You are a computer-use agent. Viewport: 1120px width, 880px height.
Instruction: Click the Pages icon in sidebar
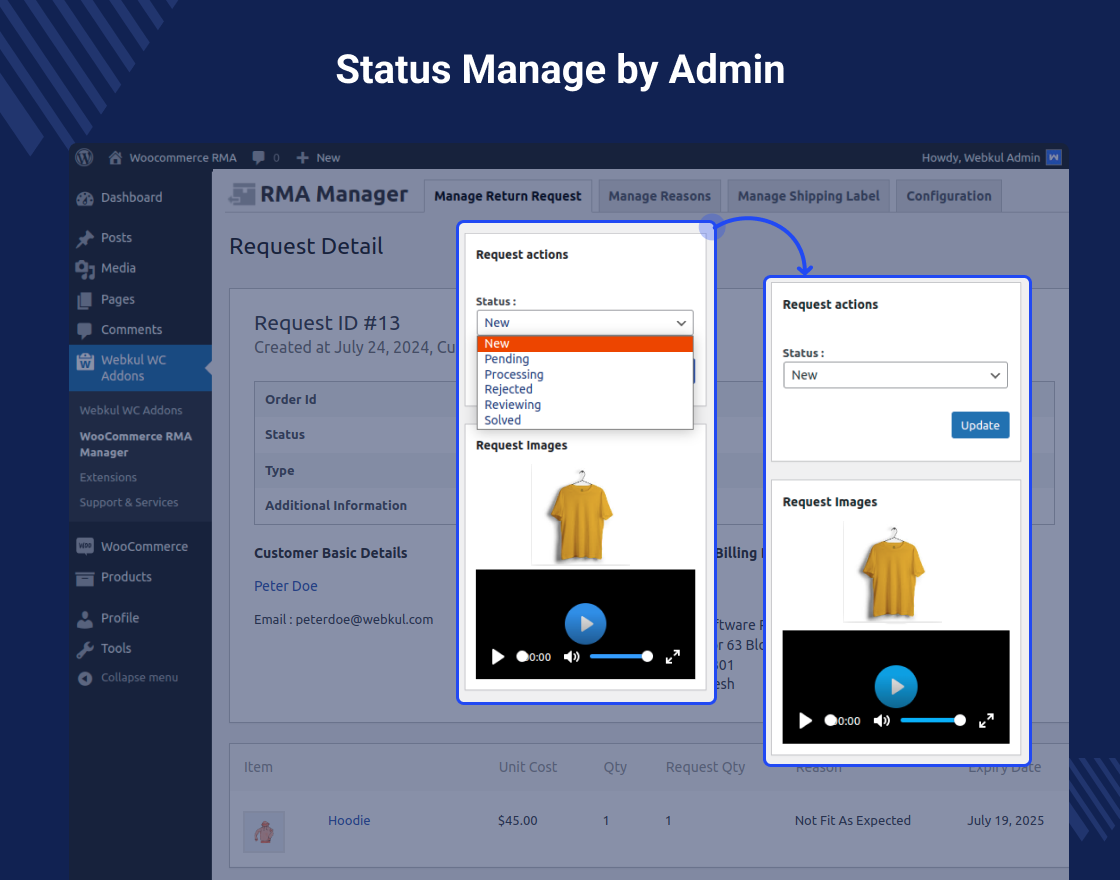(x=85, y=300)
